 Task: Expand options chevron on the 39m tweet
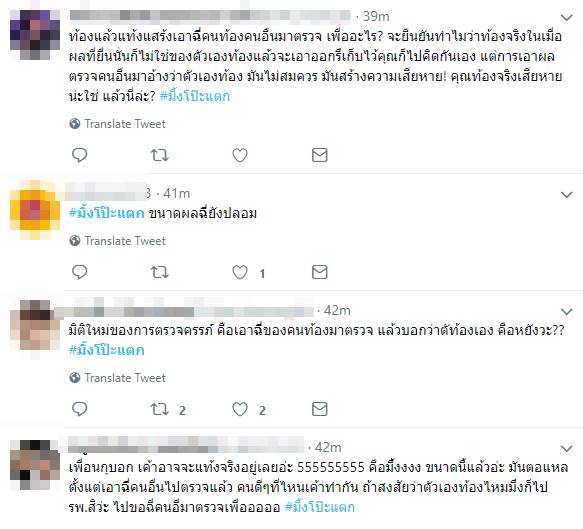pos(566,17)
